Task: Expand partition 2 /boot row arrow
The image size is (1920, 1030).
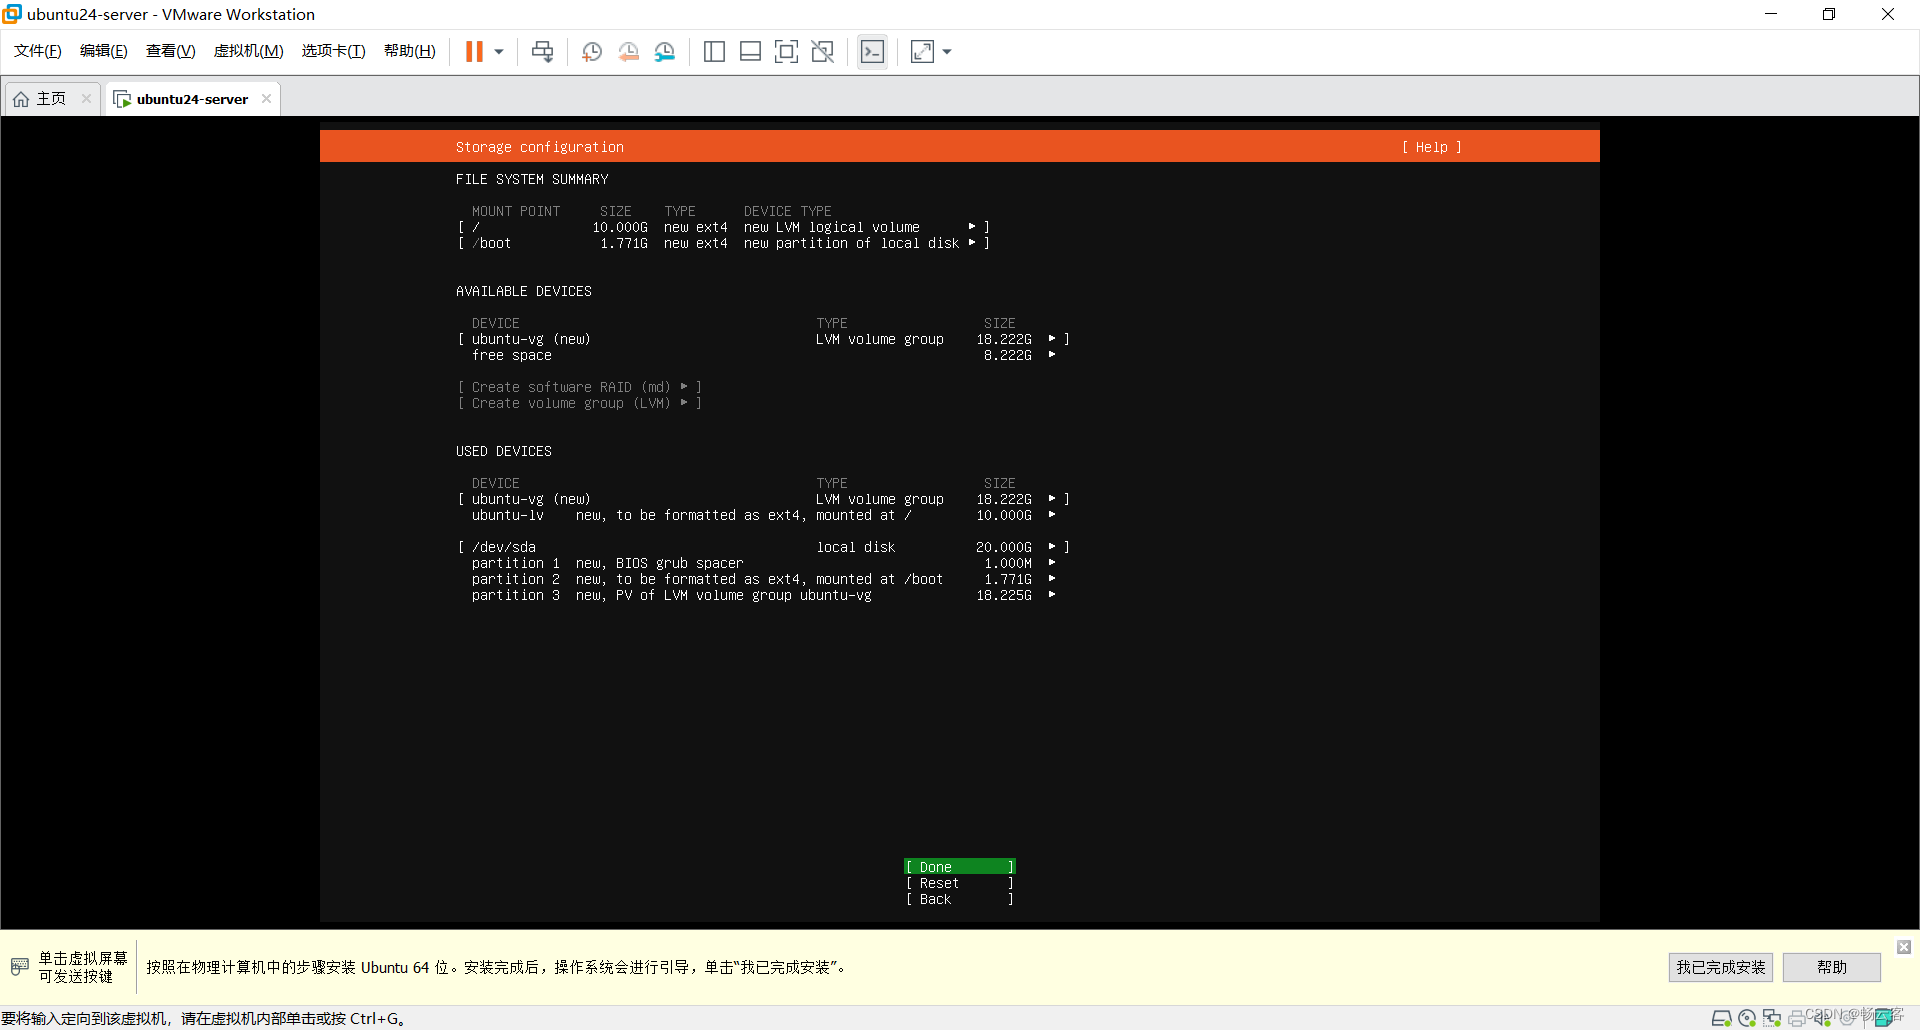Action: pyautogui.click(x=1052, y=579)
